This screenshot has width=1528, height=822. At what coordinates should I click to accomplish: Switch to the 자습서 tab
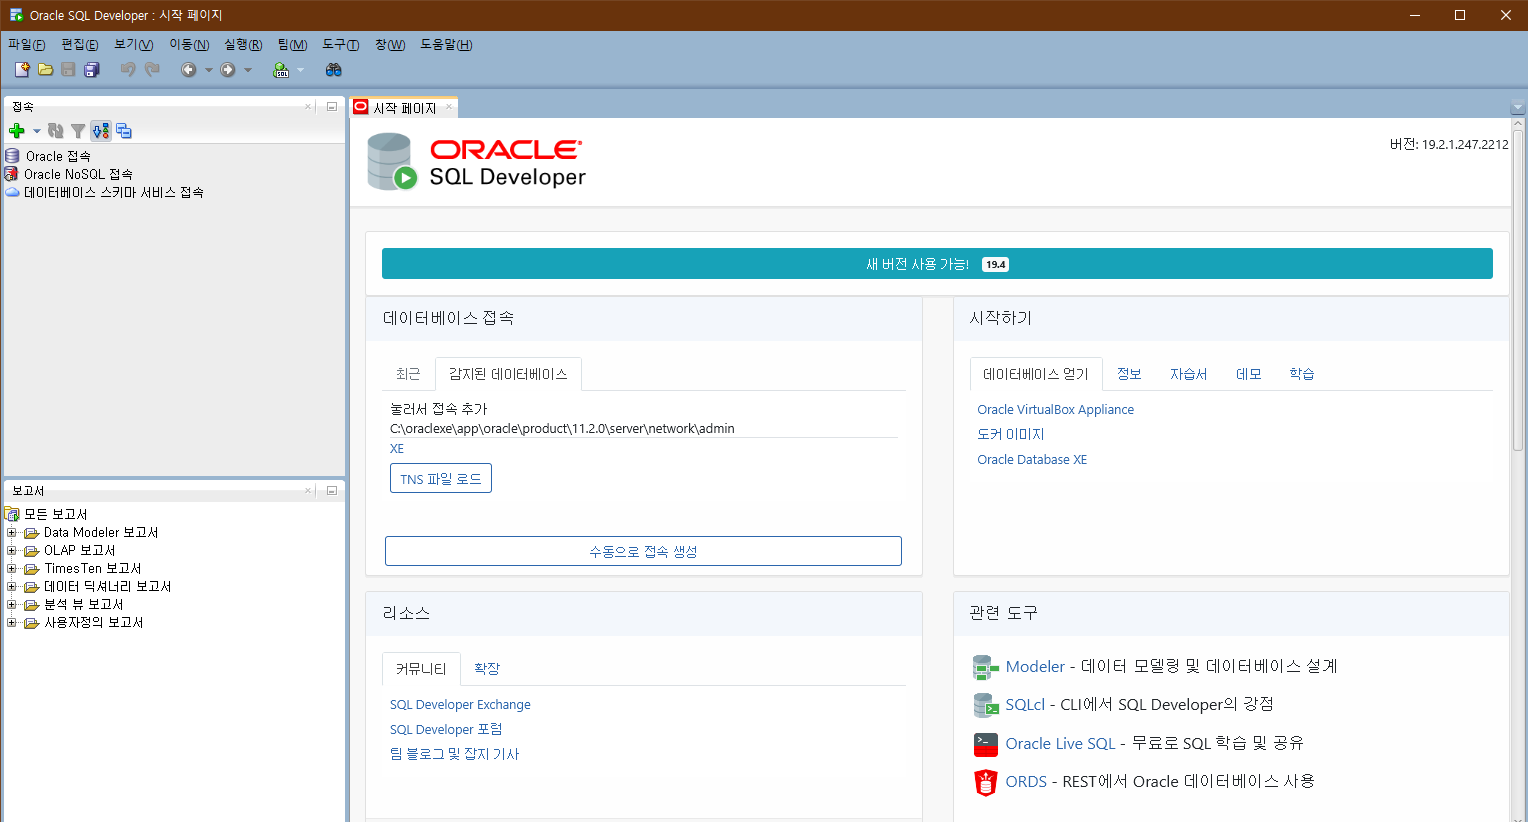click(1188, 374)
